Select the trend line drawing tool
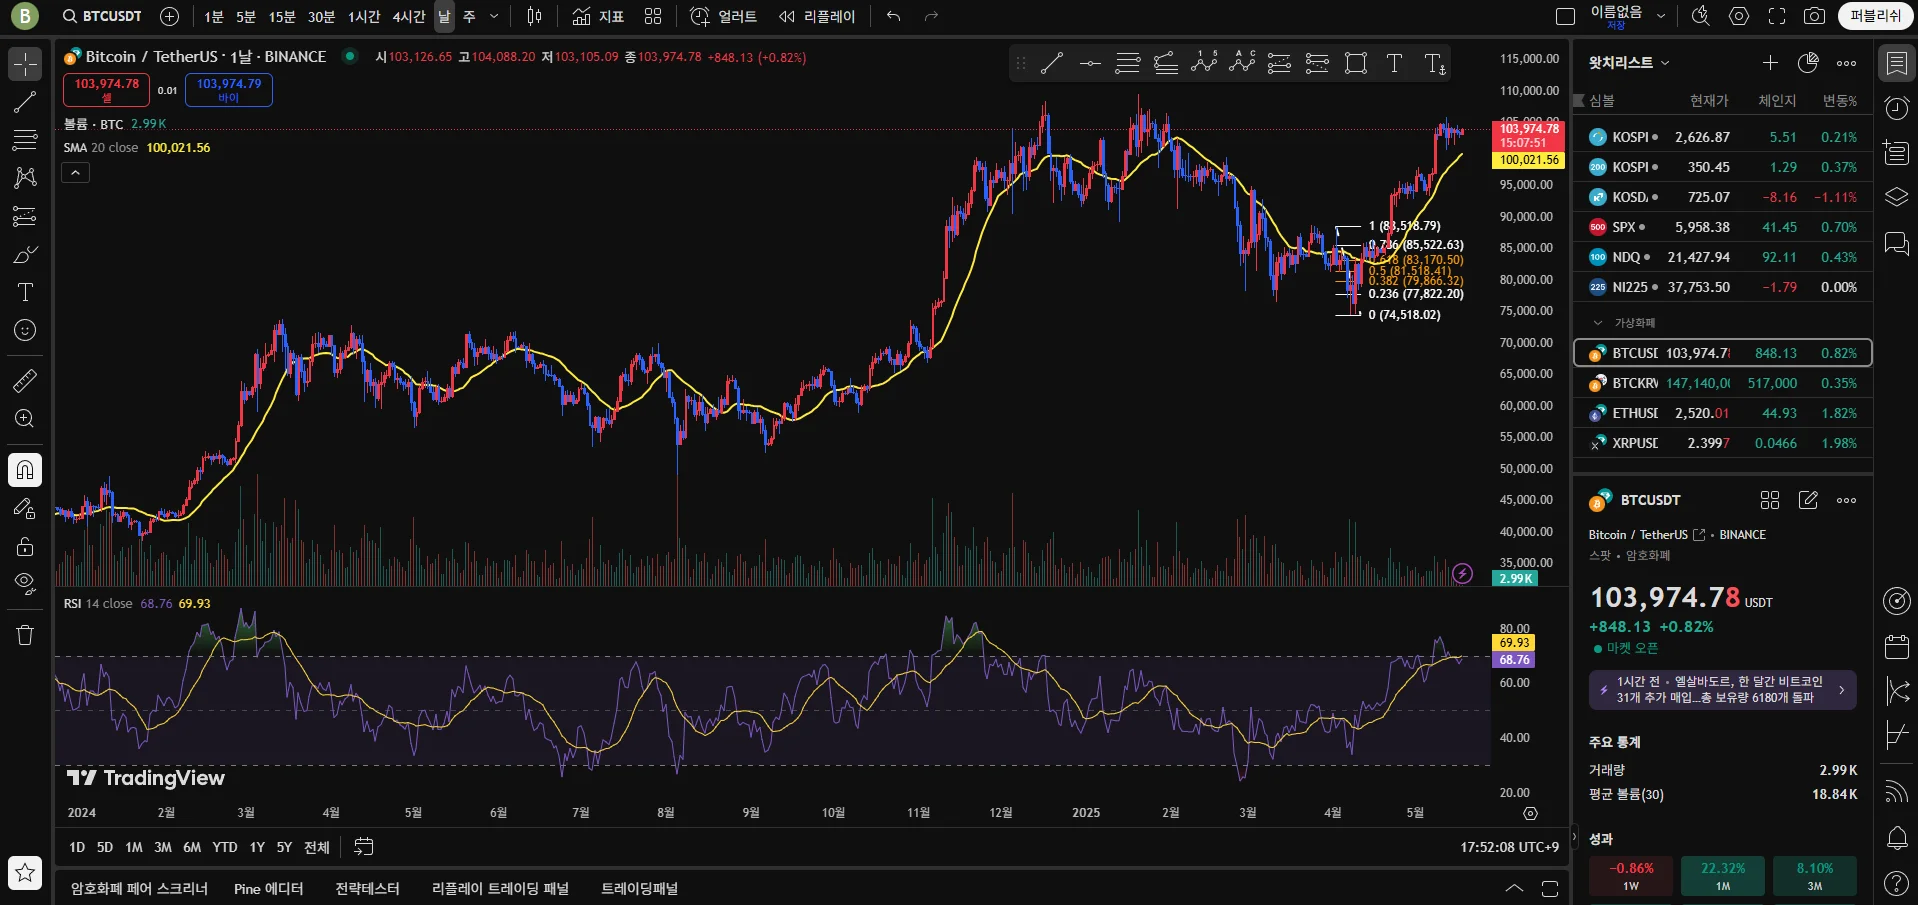This screenshot has height=905, width=1918. click(x=25, y=102)
